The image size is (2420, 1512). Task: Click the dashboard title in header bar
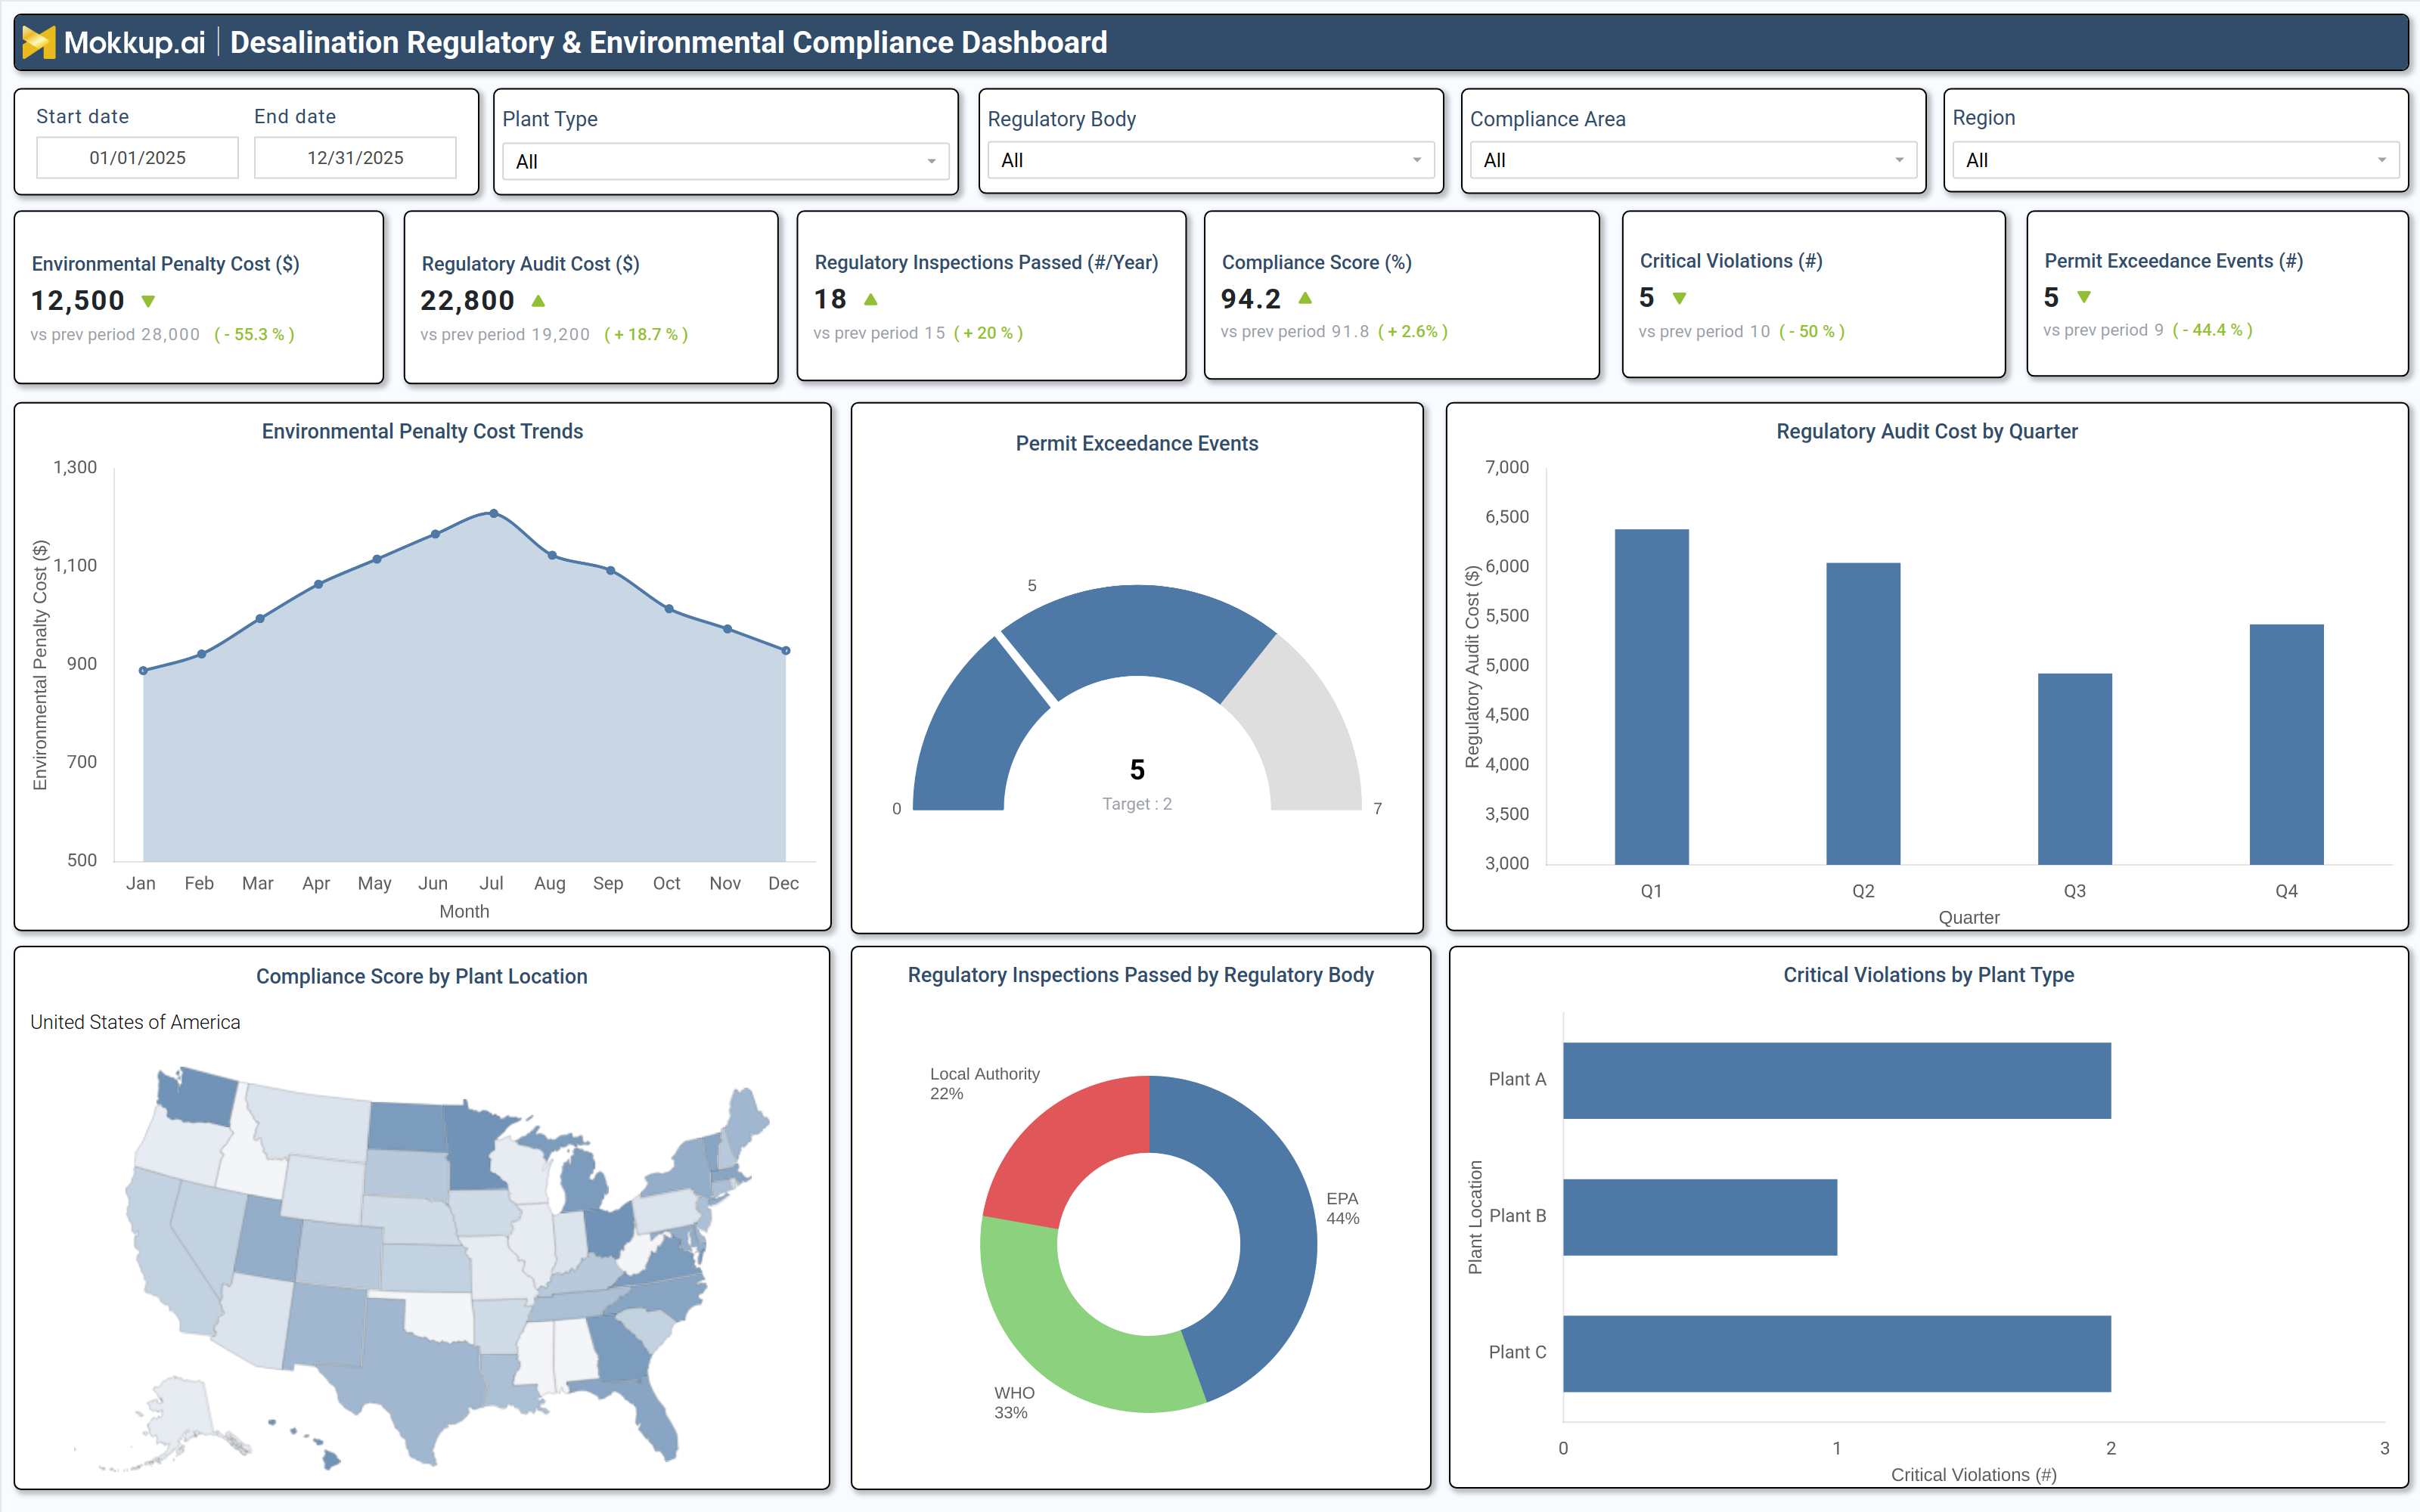[x=668, y=42]
